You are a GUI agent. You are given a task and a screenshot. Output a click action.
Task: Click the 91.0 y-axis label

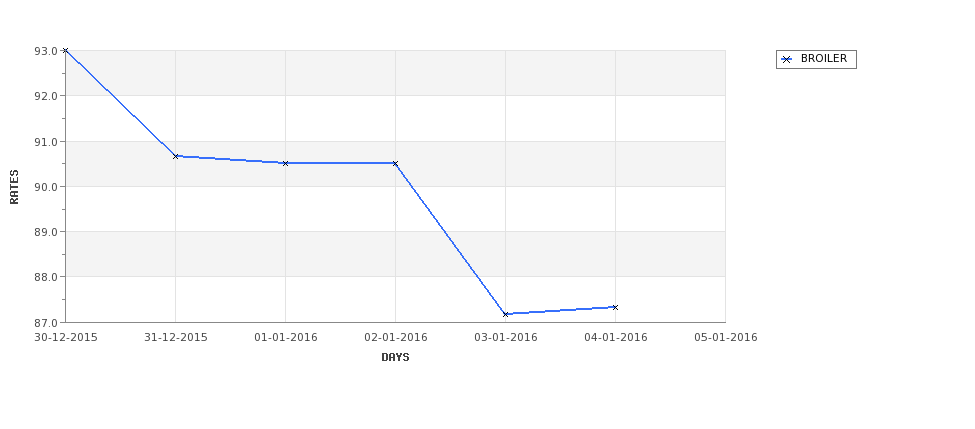[46, 142]
